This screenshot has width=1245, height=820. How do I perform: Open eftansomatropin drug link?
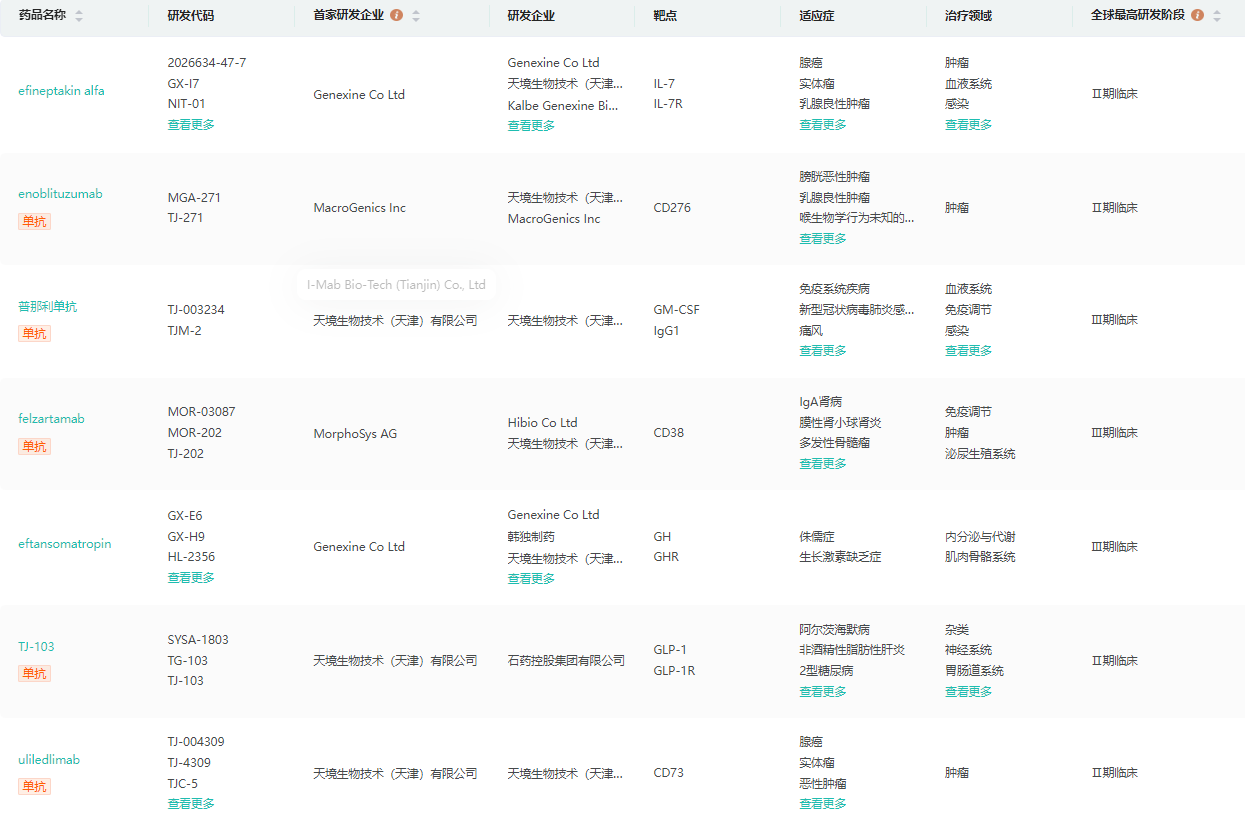pos(65,544)
